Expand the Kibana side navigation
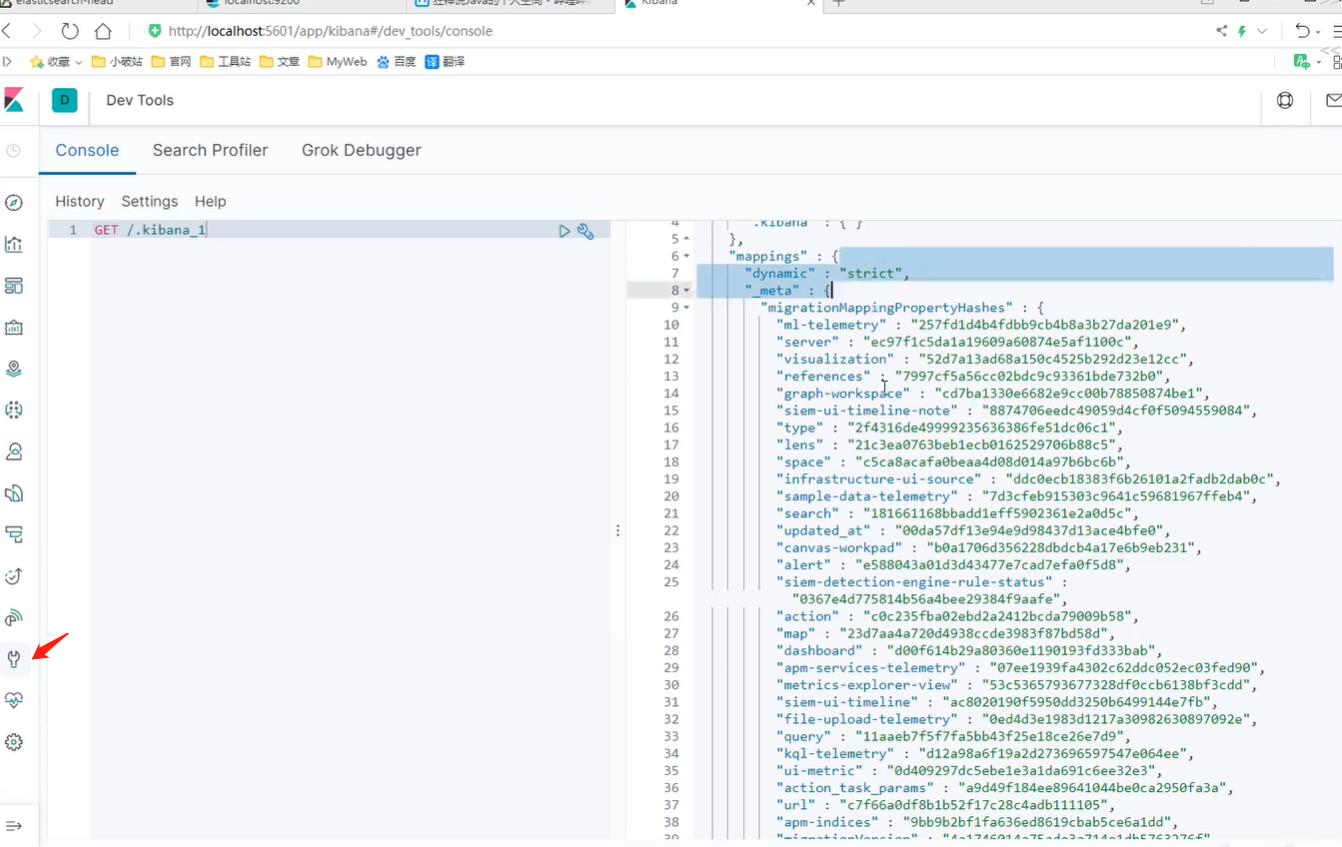The height and width of the screenshot is (847, 1342). [x=14, y=826]
